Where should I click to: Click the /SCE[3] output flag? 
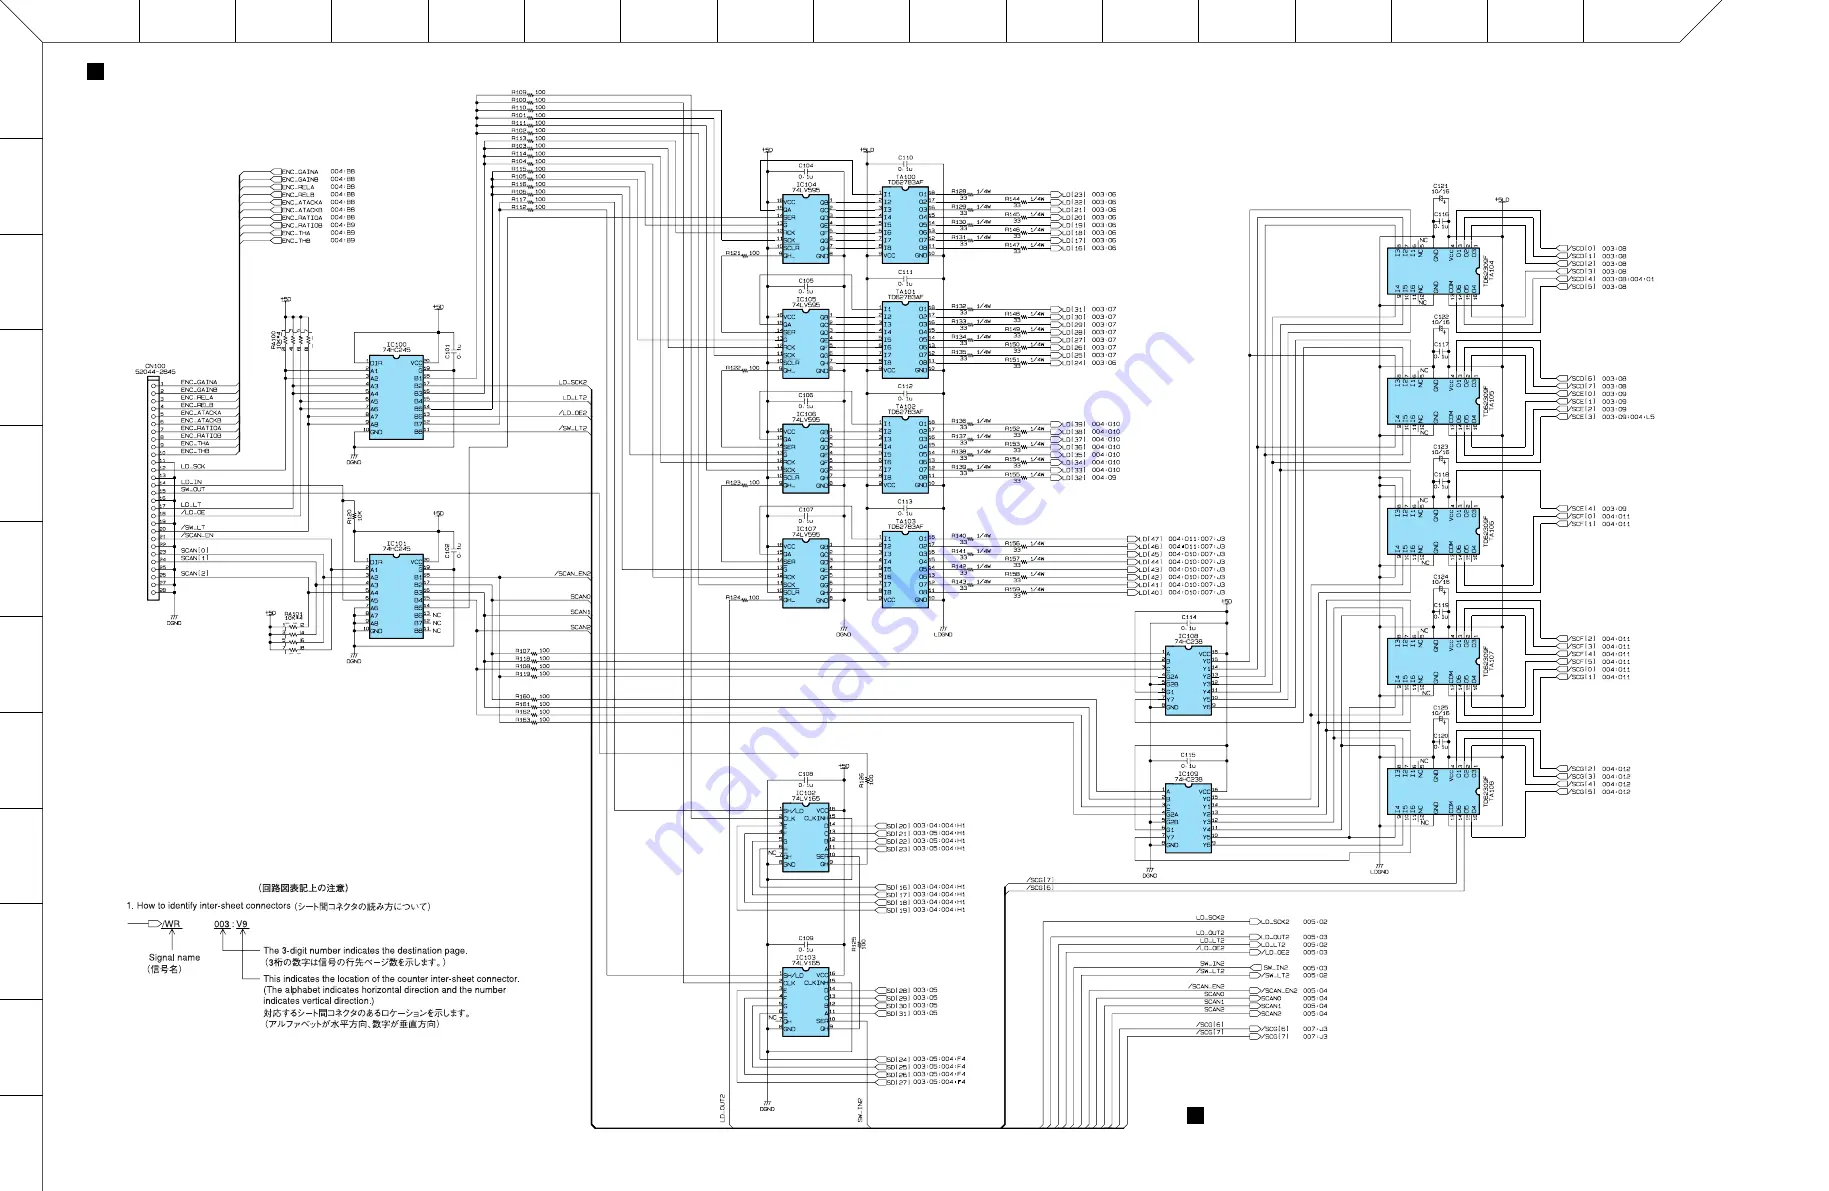coord(1606,417)
